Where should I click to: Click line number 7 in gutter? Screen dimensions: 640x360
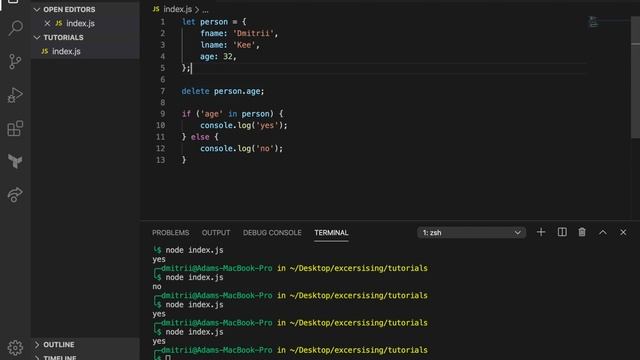coord(162,91)
